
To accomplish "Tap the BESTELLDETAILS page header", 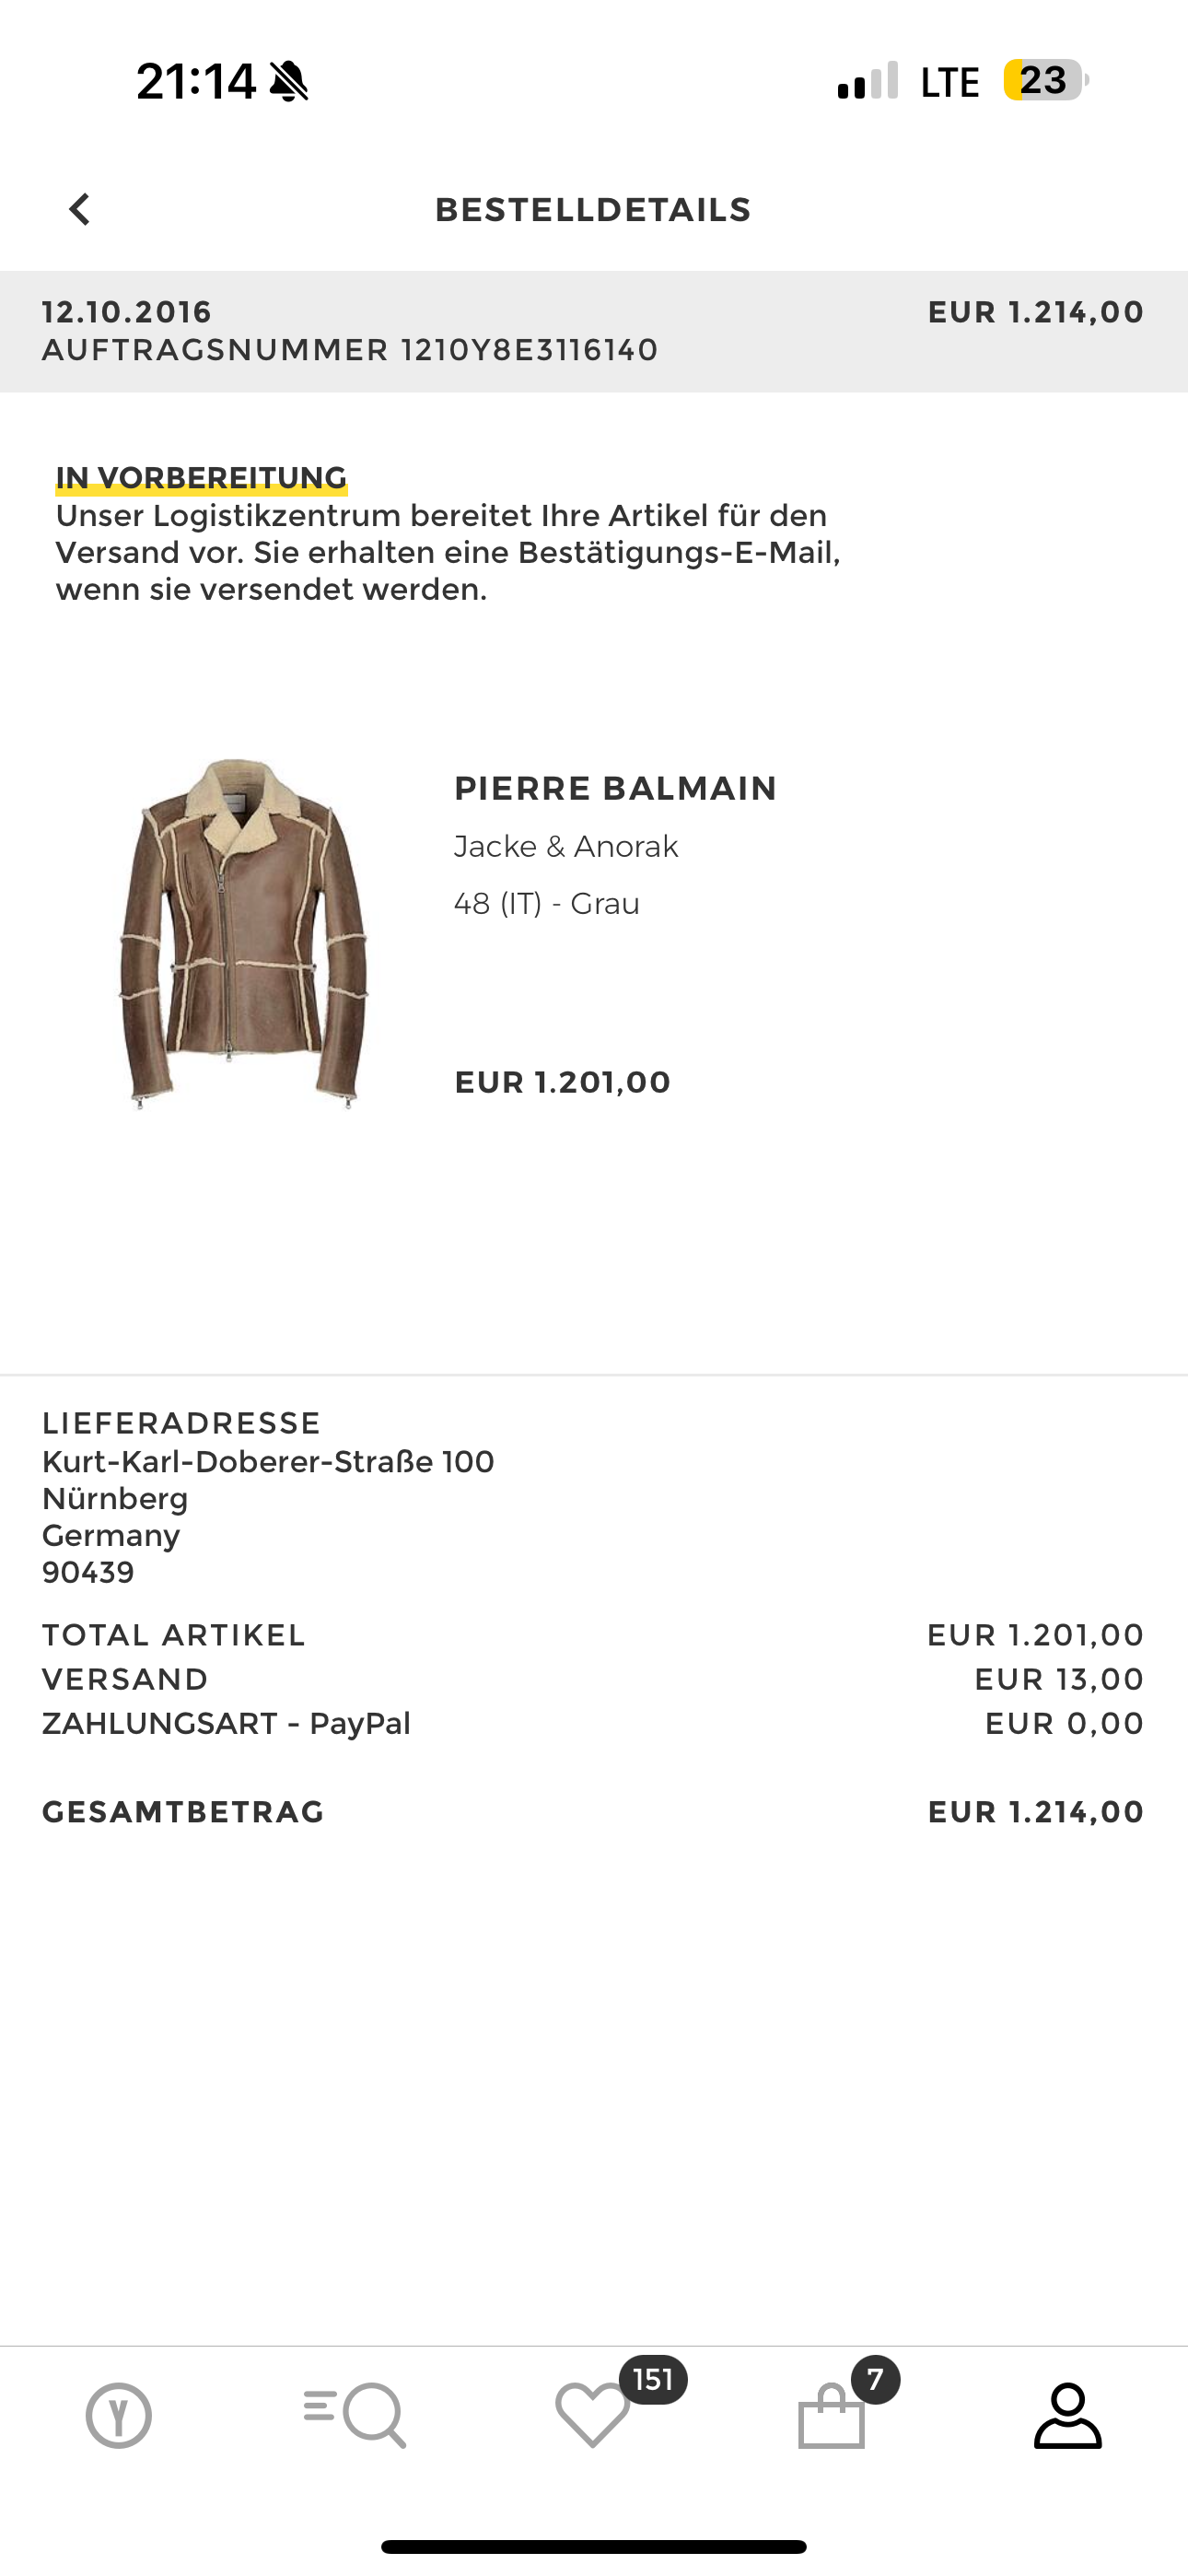I will [593, 209].
